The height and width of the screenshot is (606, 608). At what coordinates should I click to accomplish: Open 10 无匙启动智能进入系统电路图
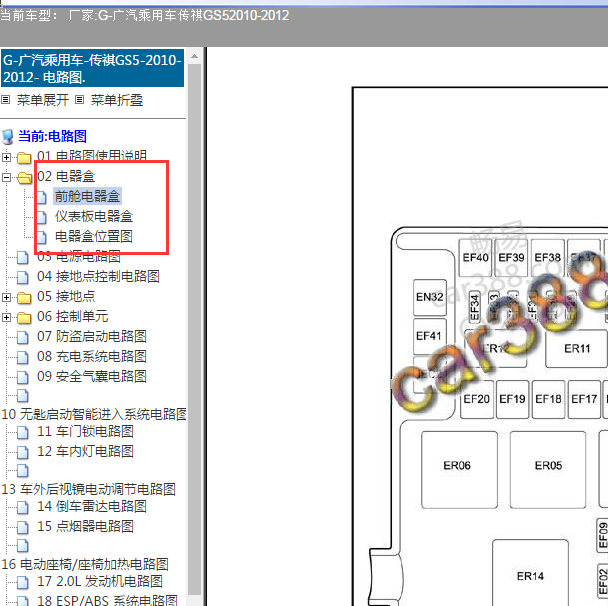tap(94, 414)
